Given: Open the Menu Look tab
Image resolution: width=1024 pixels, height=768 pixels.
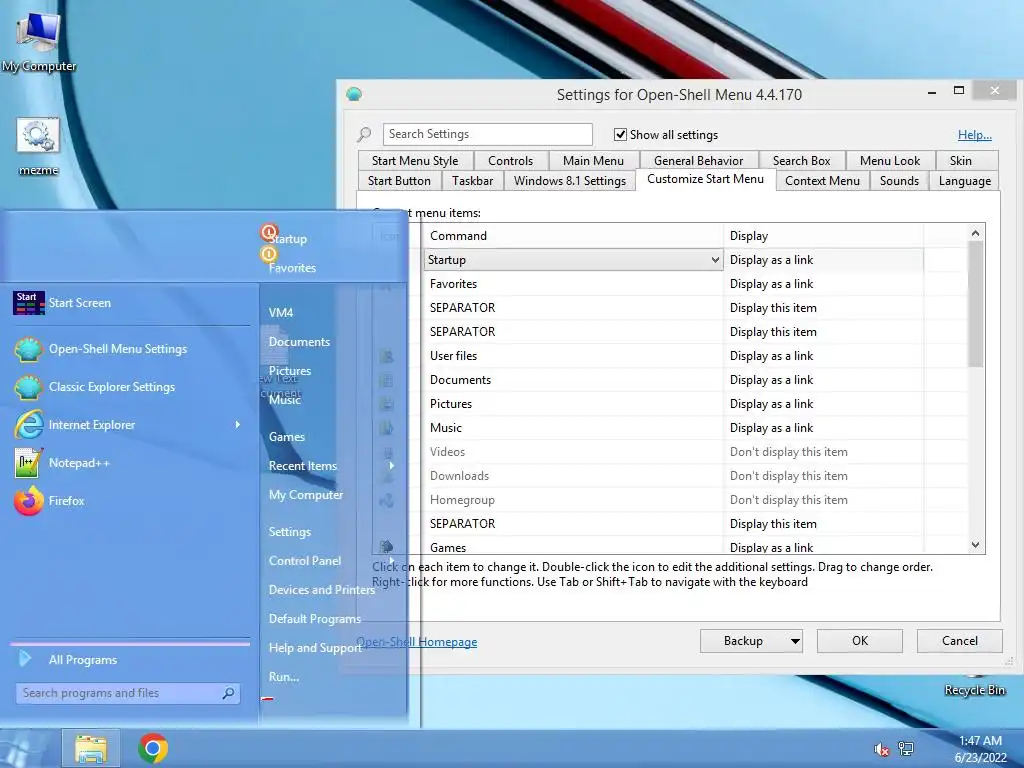Looking at the screenshot, I should click(x=889, y=161).
